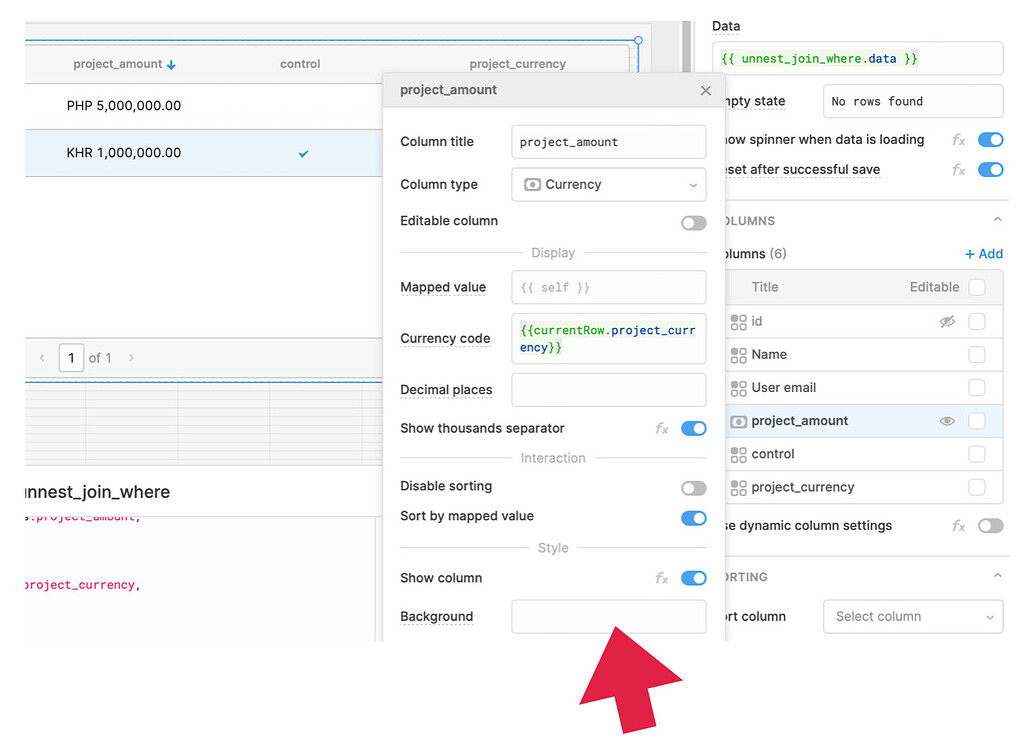Screen dimensions: 1024x741
Task: Click the Decimal places input field
Action: pyautogui.click(x=608, y=390)
